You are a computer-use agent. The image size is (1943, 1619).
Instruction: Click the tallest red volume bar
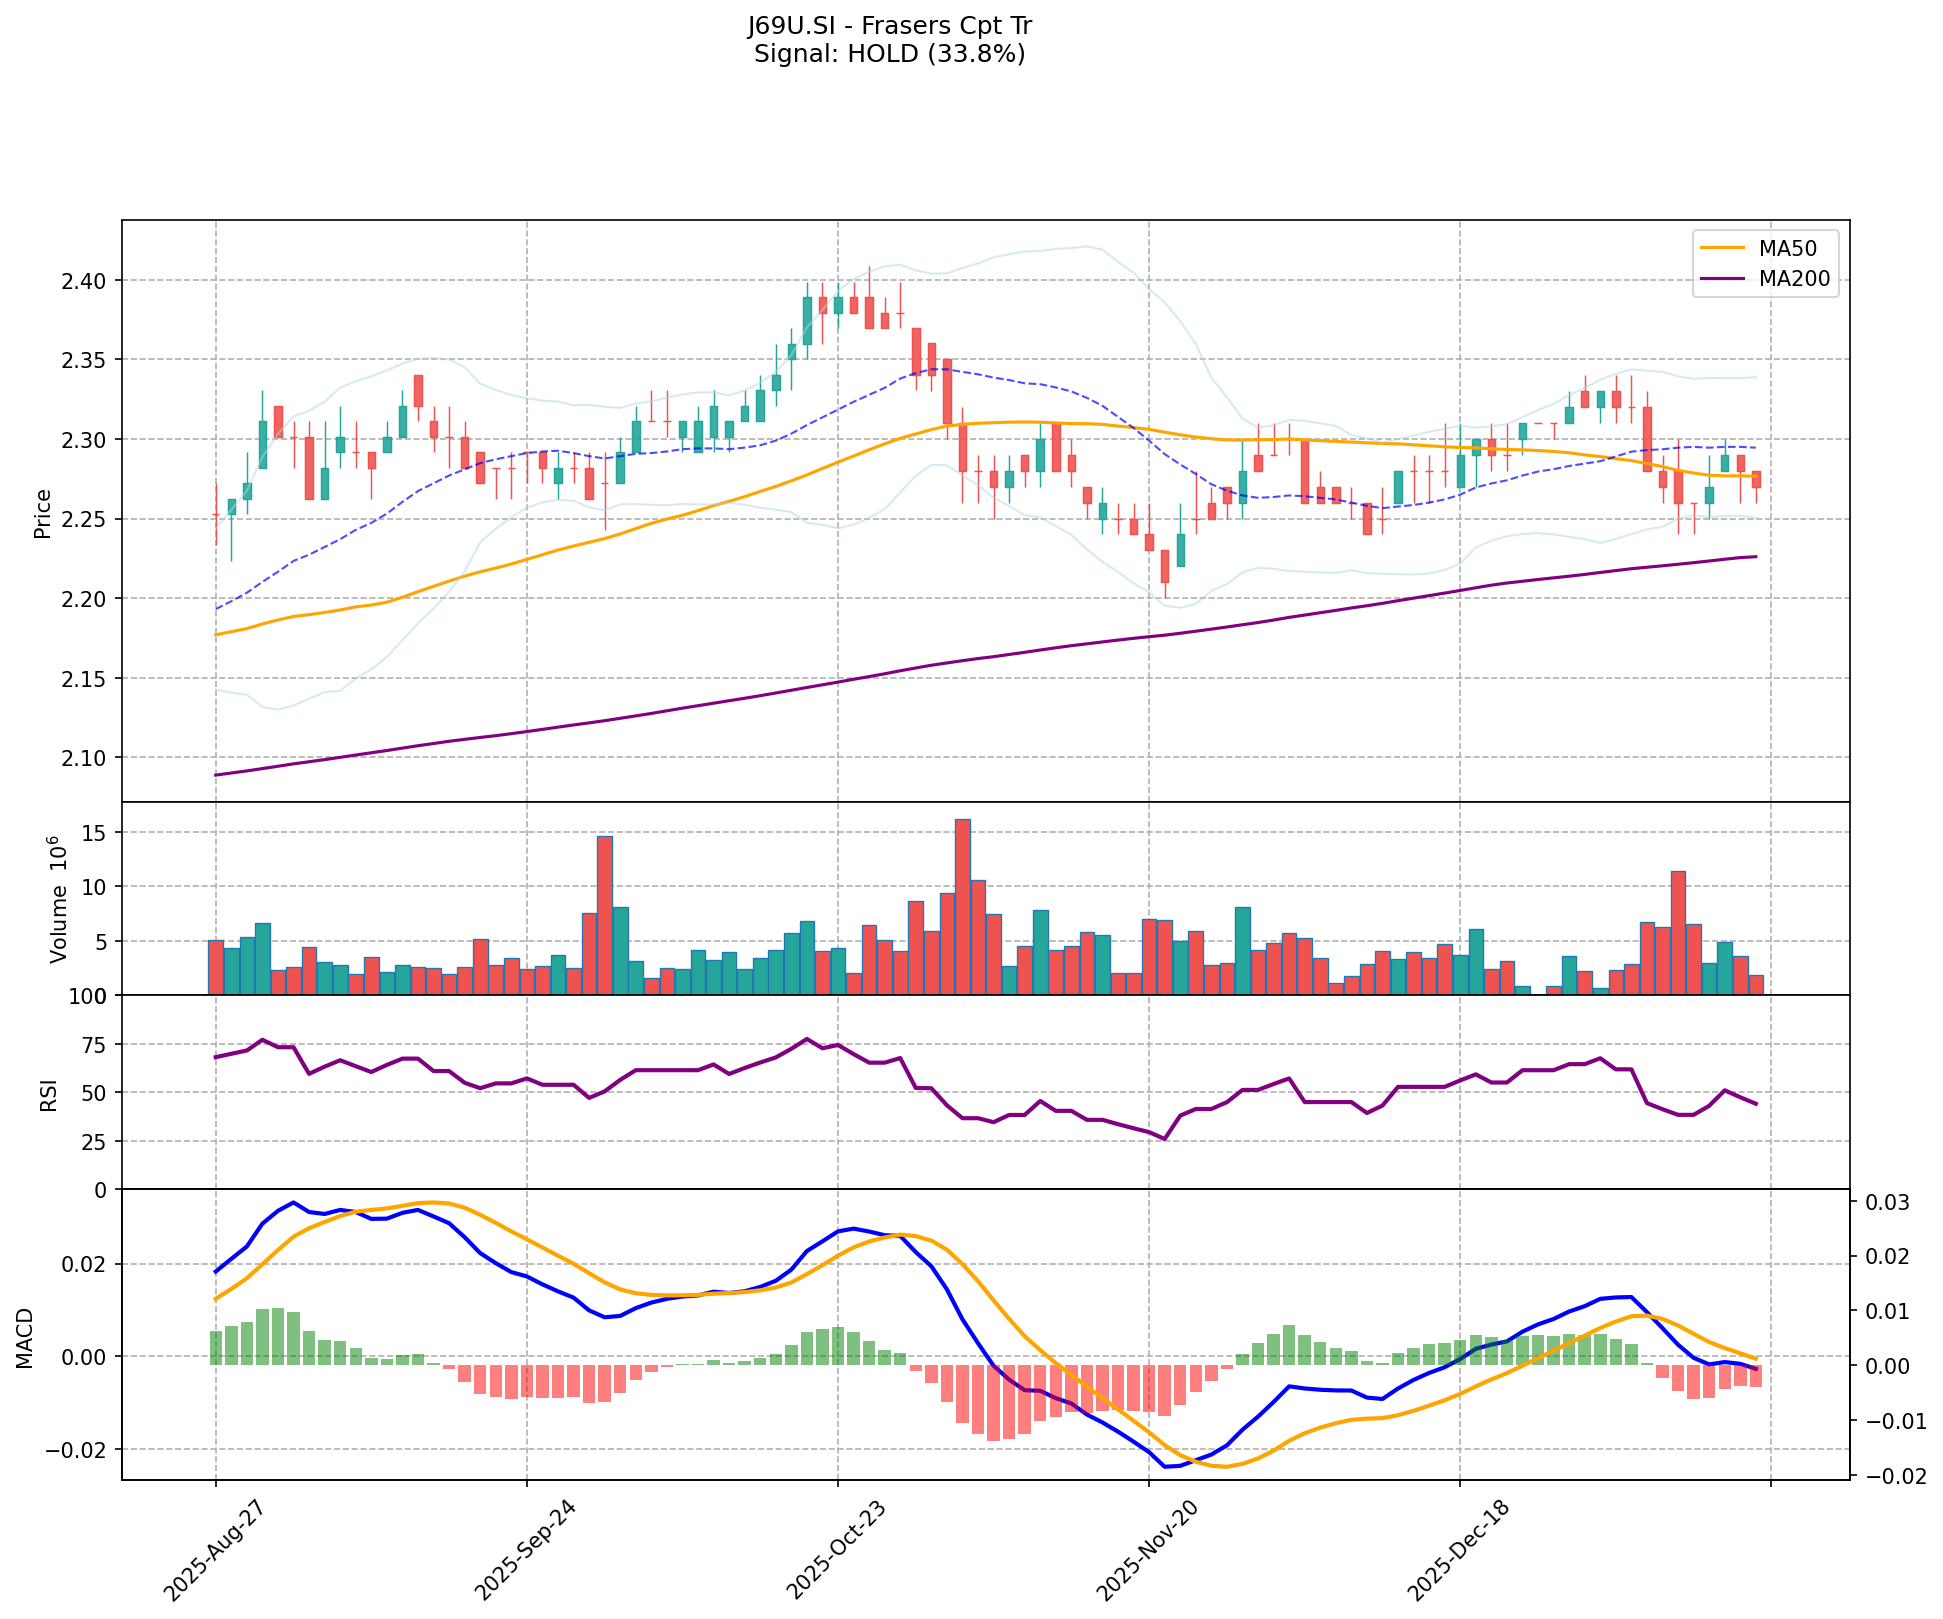tap(962, 906)
